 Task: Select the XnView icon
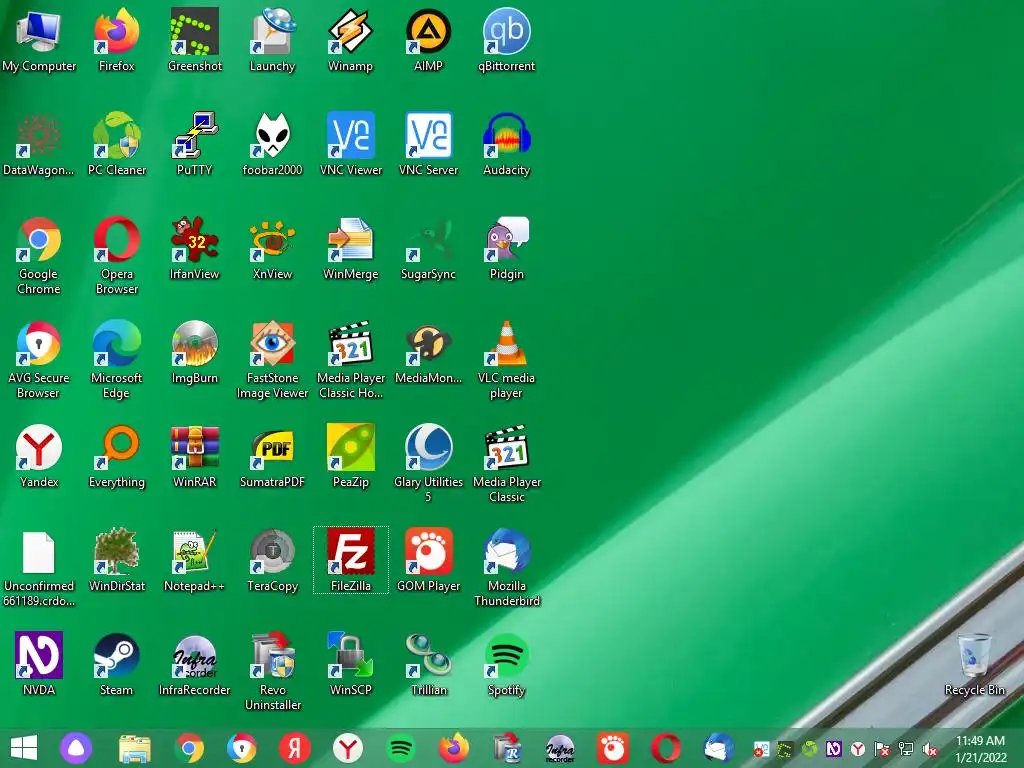[272, 248]
